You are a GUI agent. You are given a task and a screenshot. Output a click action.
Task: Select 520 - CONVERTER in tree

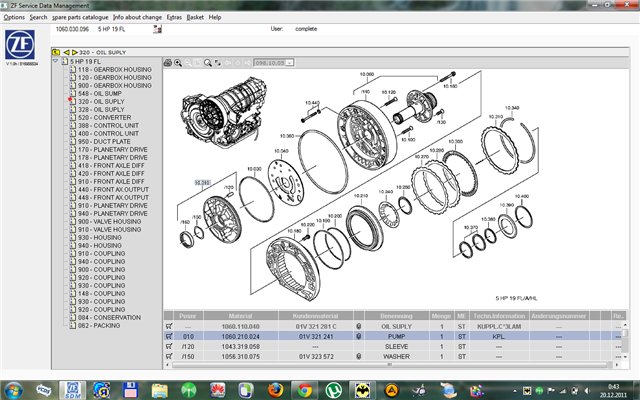pos(101,117)
